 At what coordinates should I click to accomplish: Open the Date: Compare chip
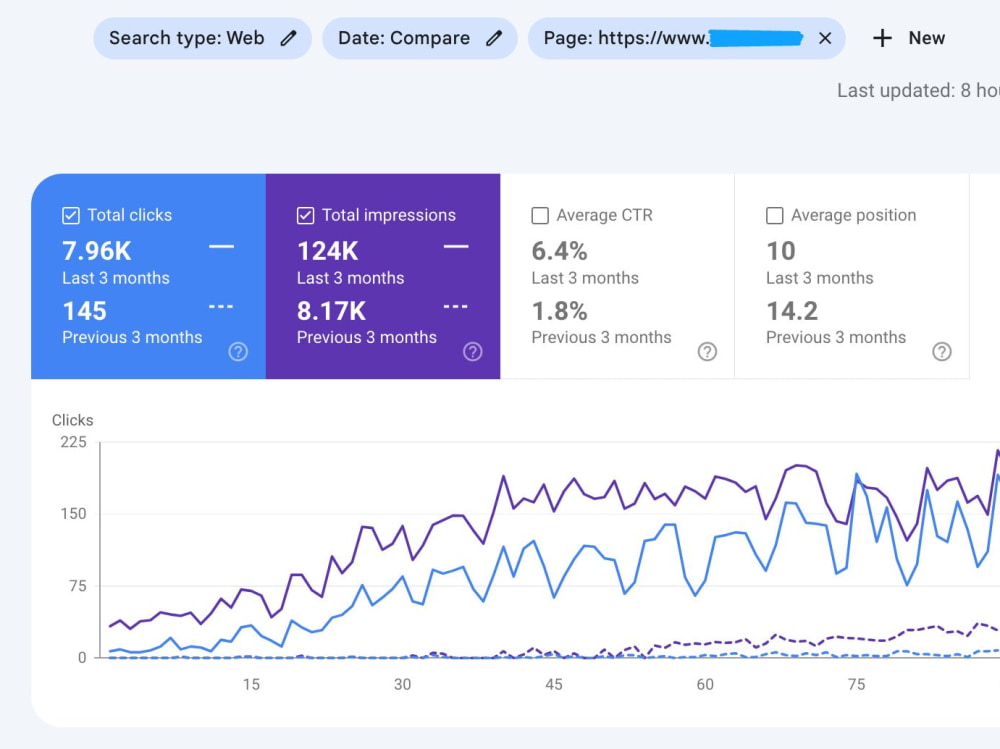pyautogui.click(x=420, y=38)
